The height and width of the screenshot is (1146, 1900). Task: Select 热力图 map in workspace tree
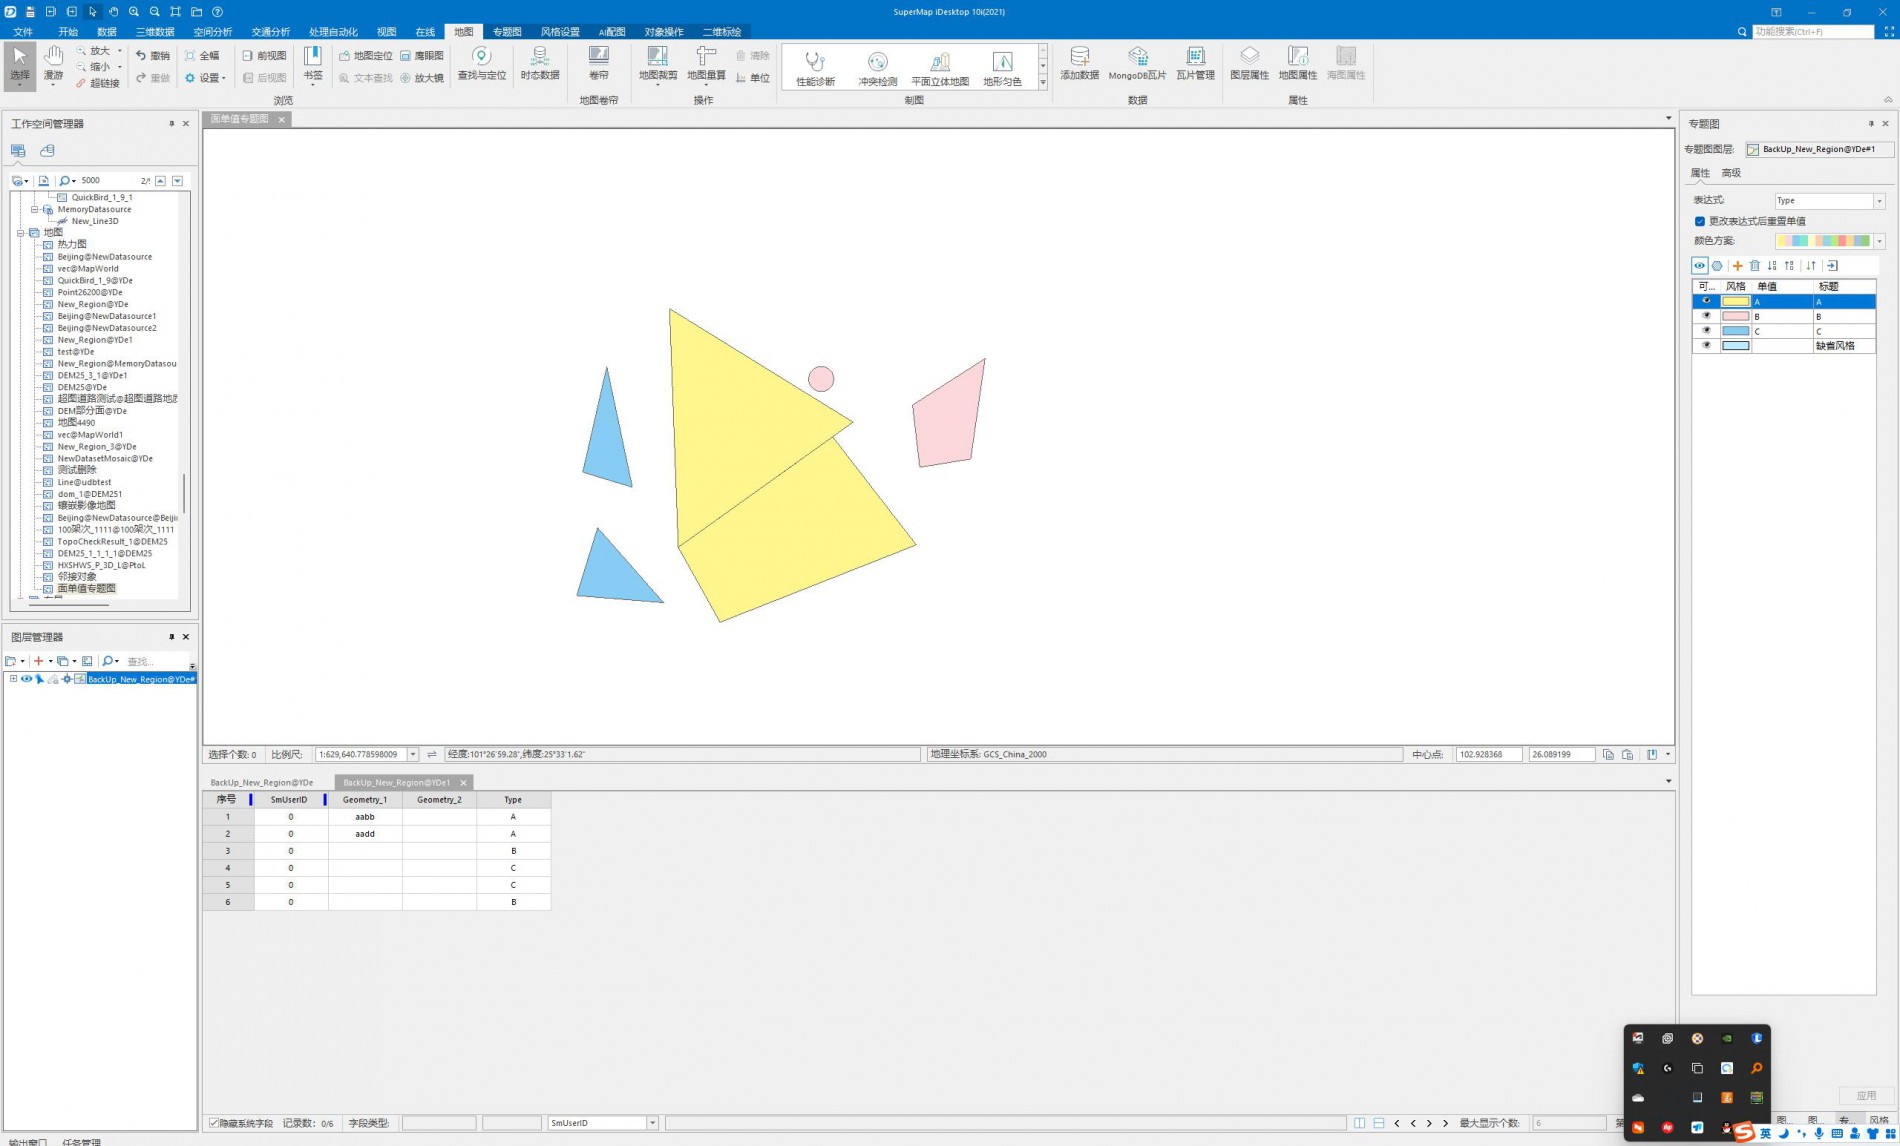[72, 245]
